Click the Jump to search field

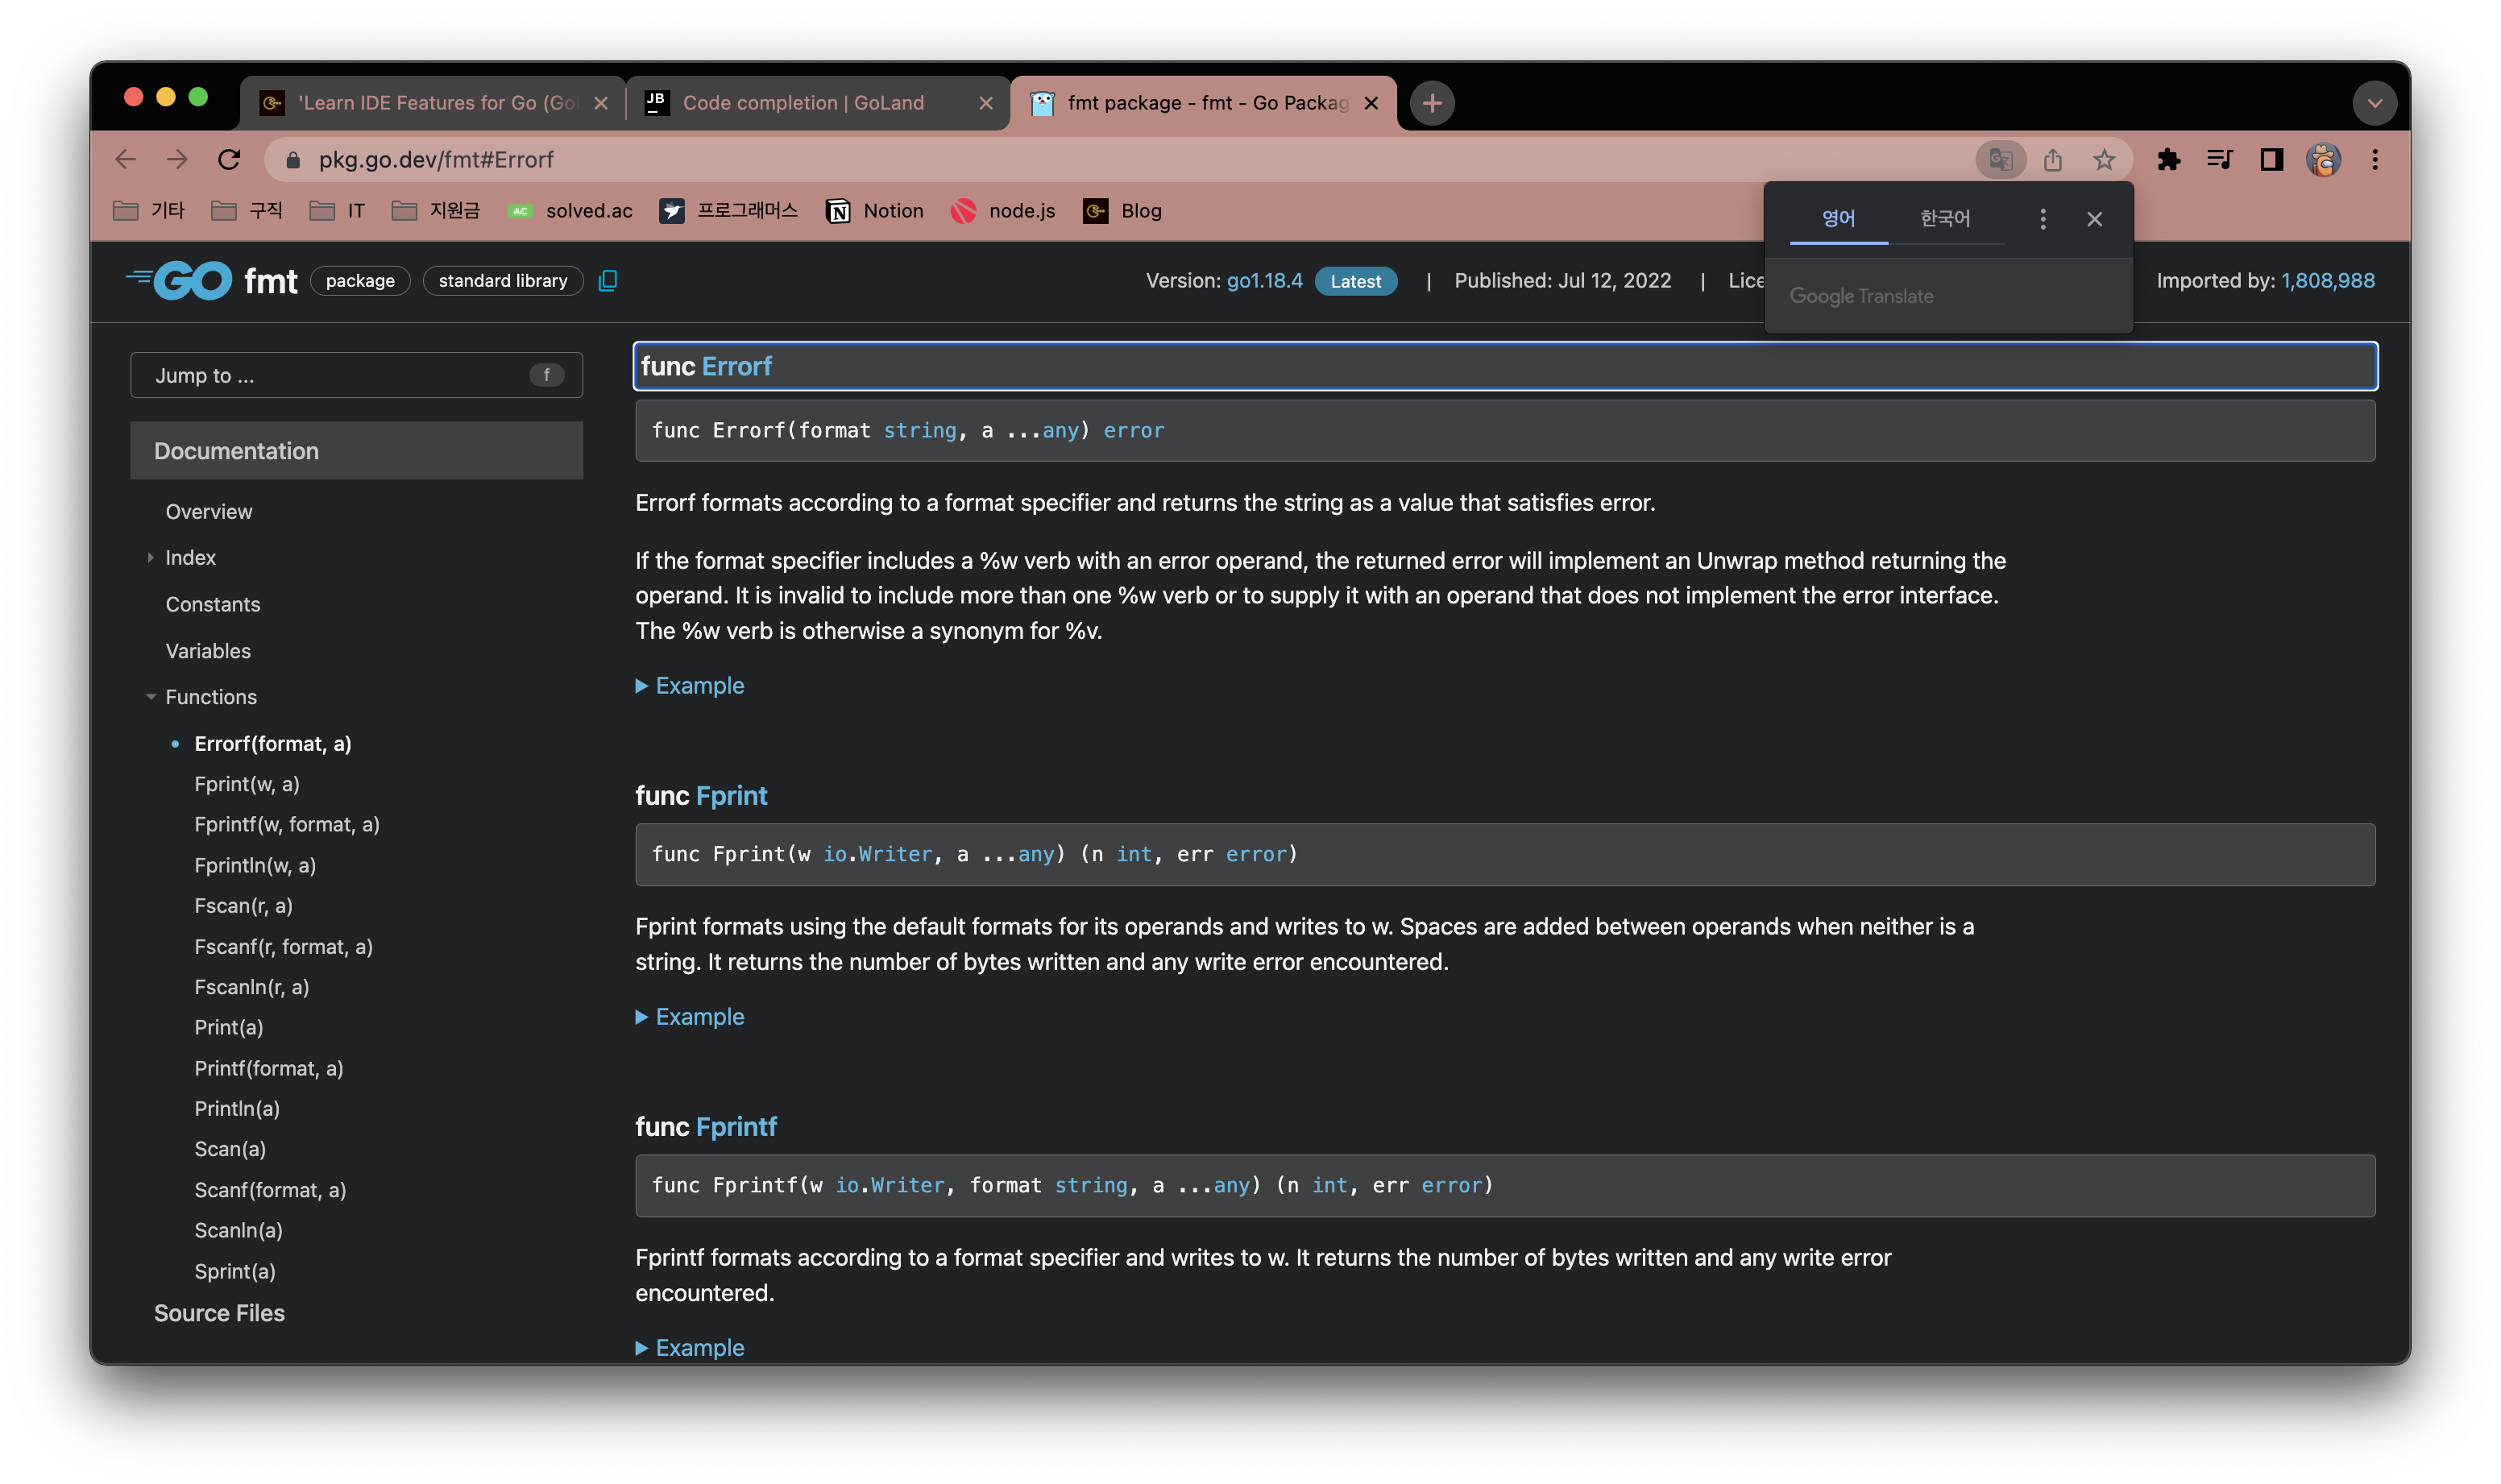tap(340, 376)
